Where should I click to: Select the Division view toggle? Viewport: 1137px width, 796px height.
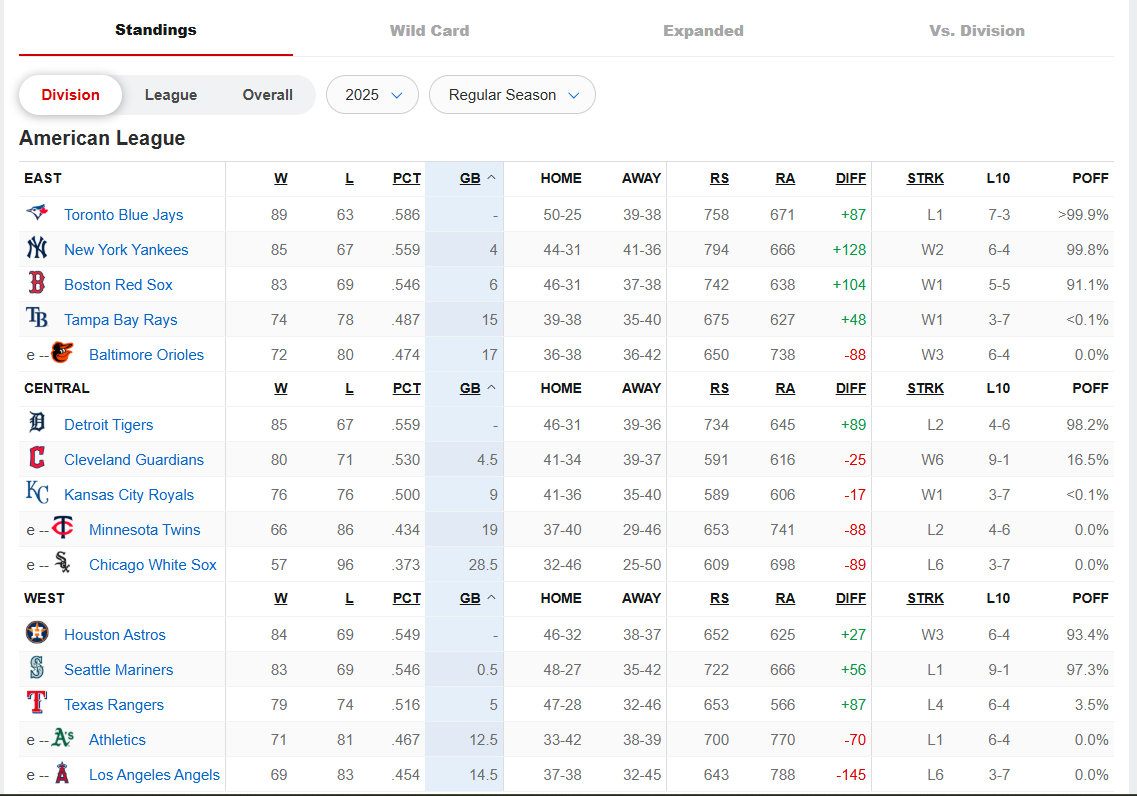70,95
